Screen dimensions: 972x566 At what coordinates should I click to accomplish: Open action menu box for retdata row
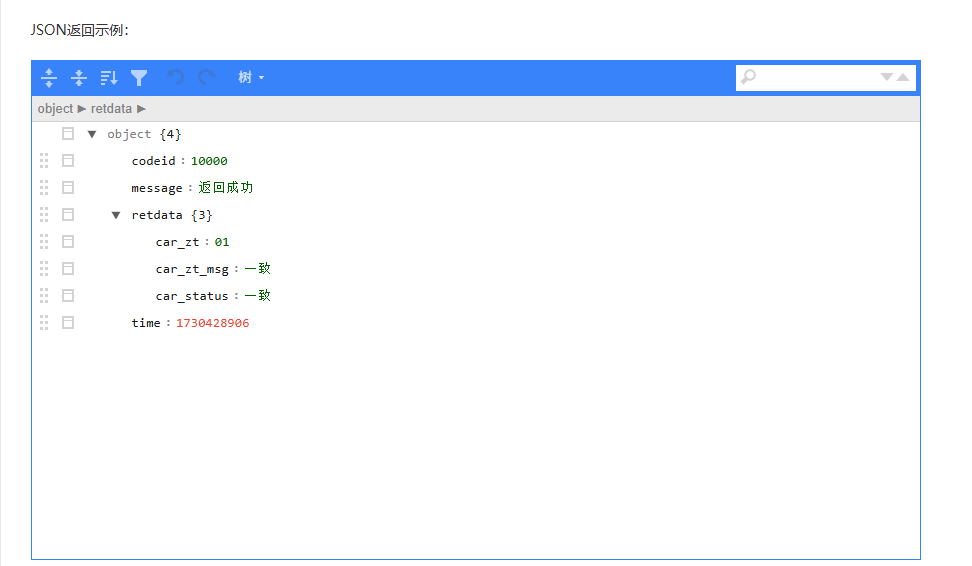(x=68, y=214)
